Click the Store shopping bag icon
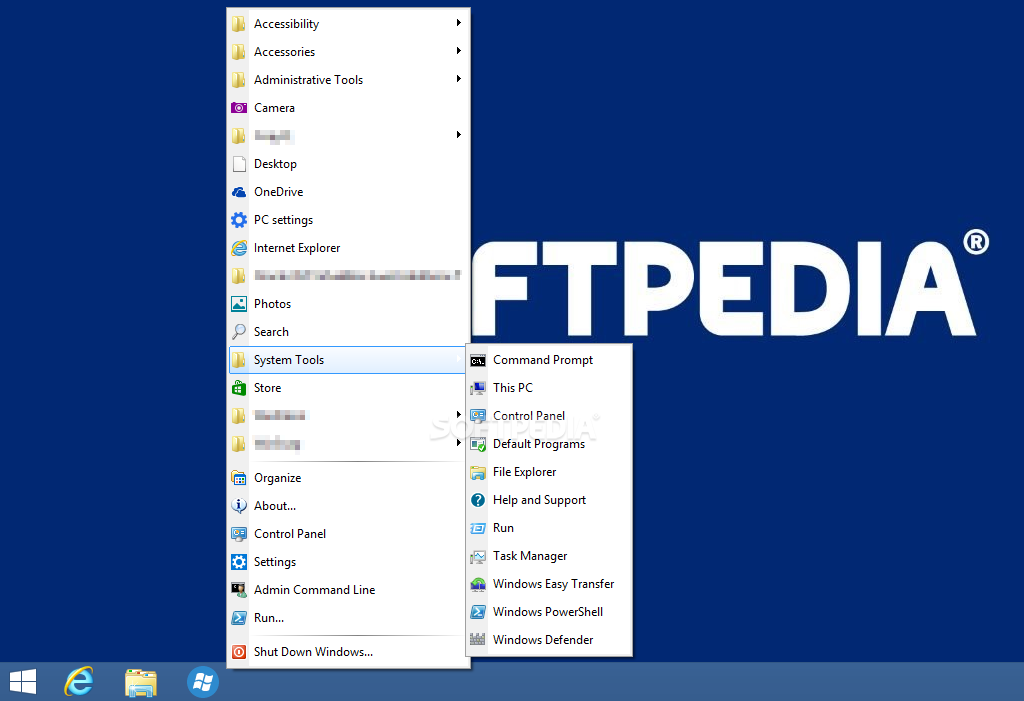The height and width of the screenshot is (701, 1024). pos(239,388)
